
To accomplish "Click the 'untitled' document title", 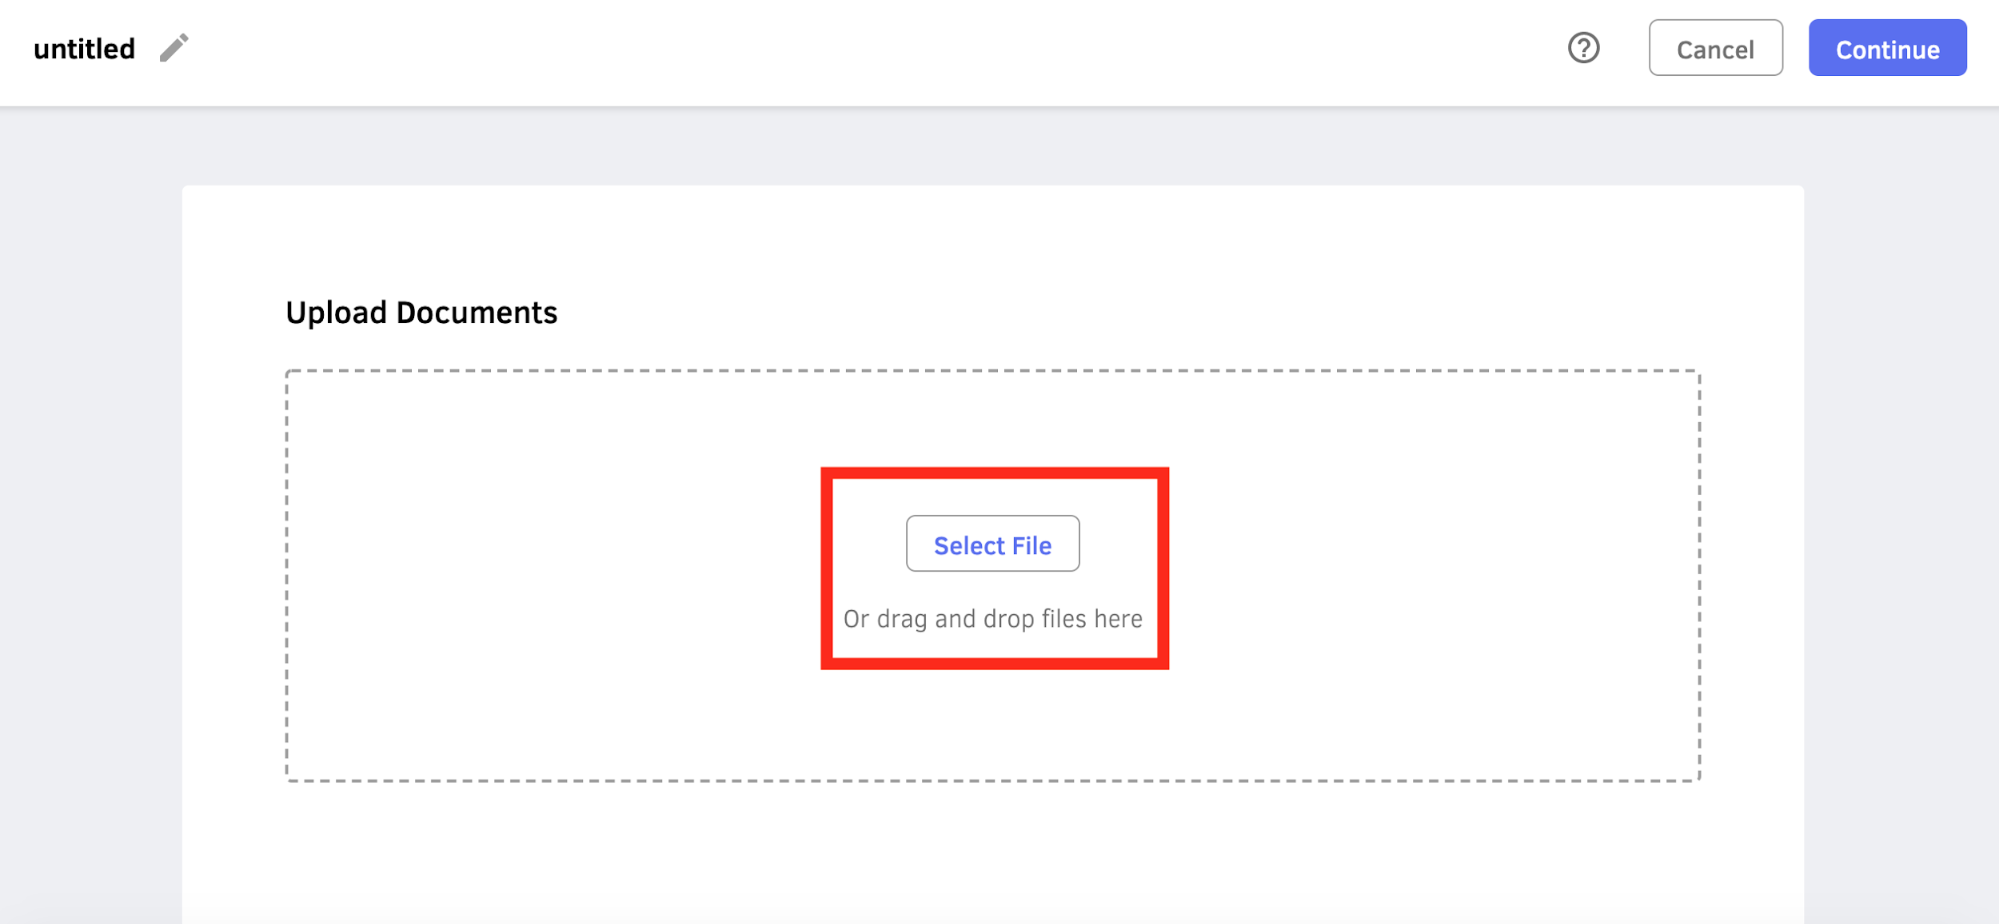I will [x=84, y=49].
